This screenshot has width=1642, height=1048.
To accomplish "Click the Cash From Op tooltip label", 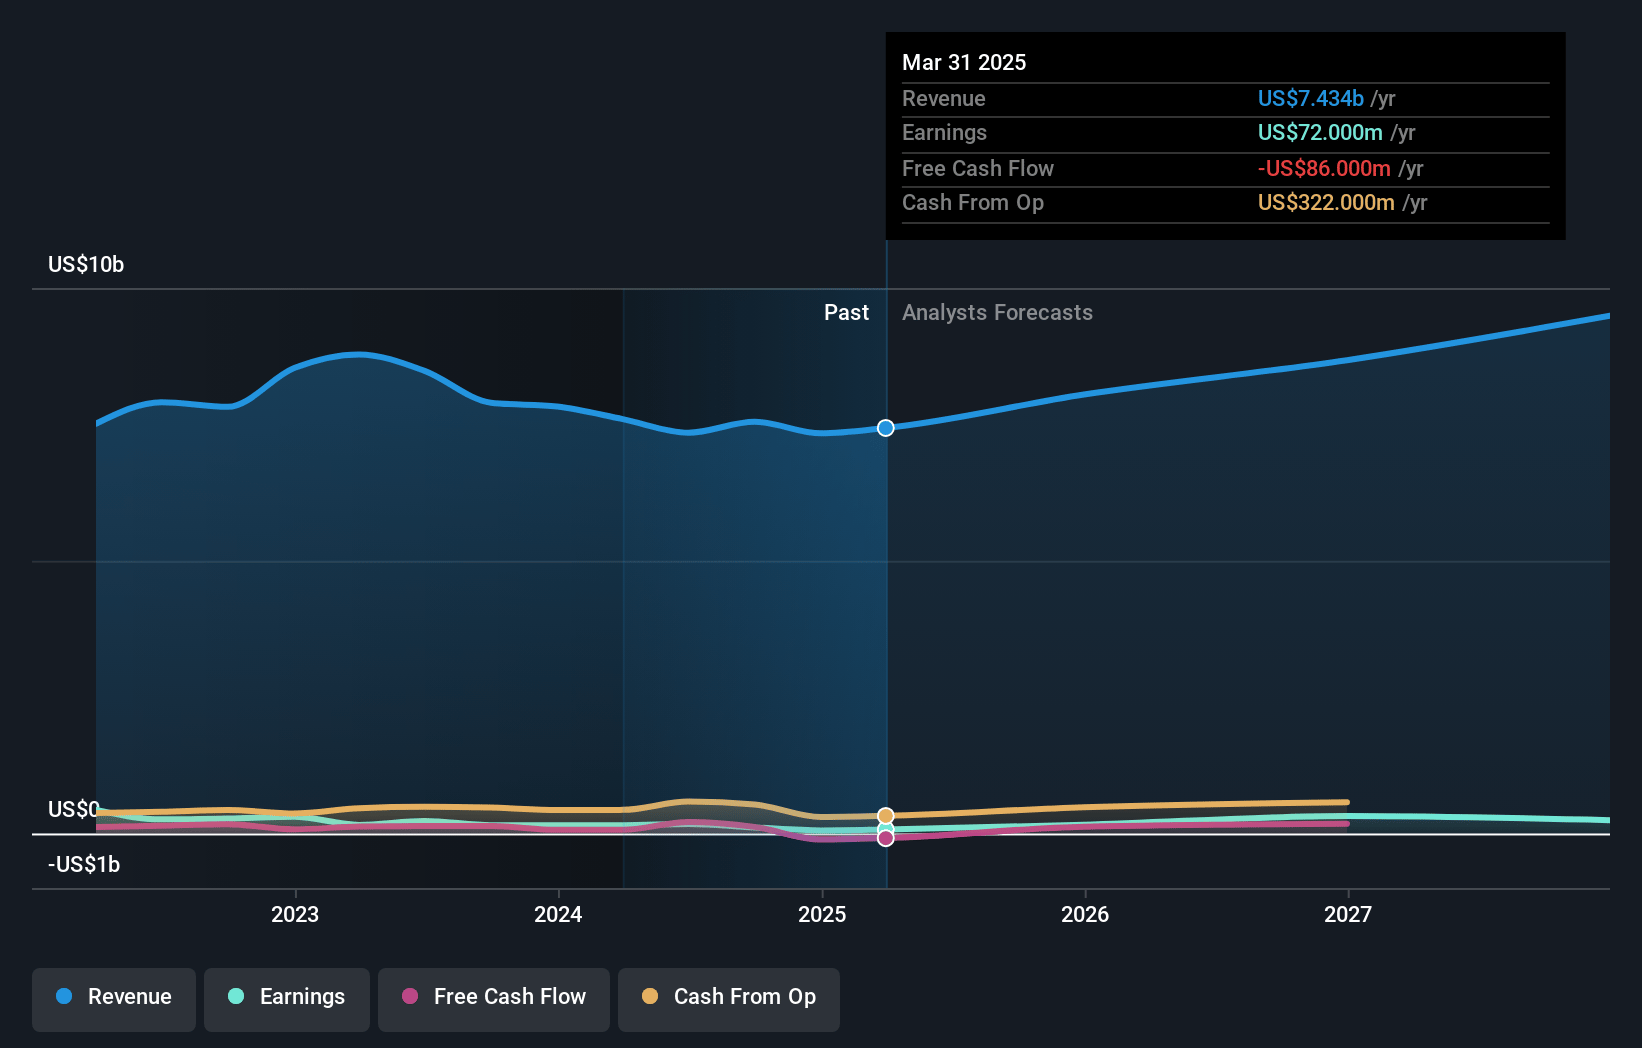I will (973, 203).
